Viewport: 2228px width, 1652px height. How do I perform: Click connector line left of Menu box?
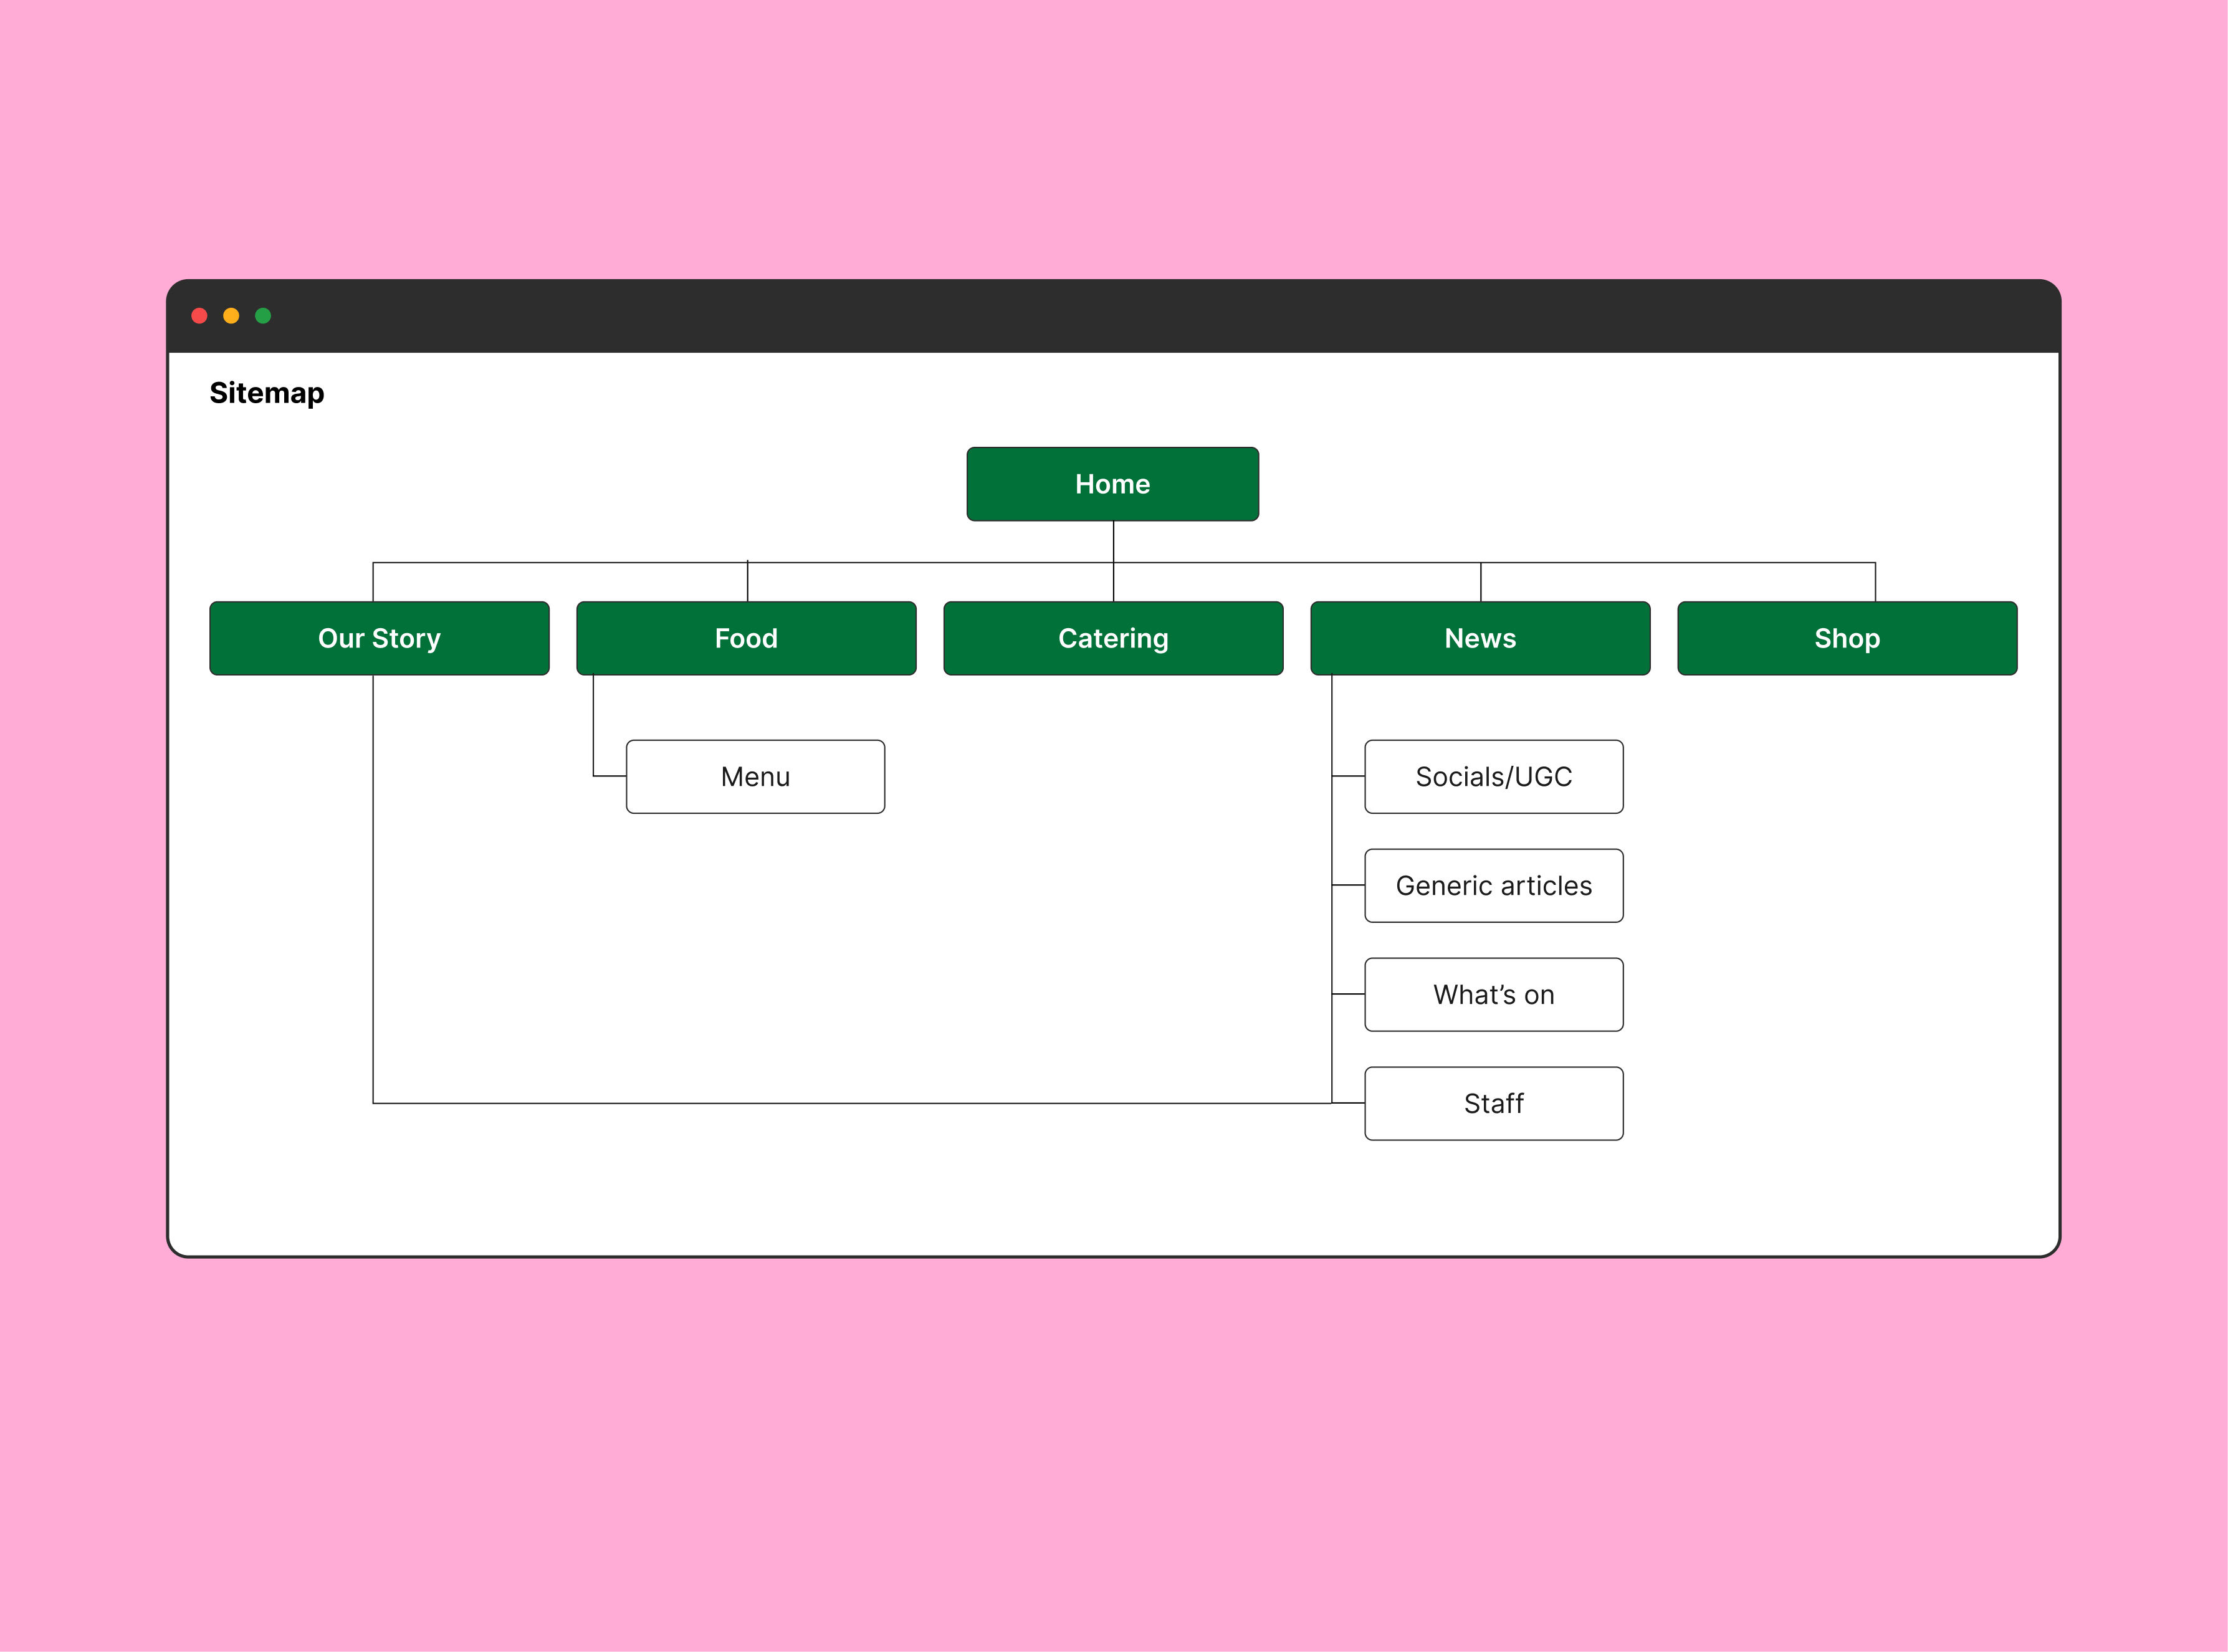[609, 776]
